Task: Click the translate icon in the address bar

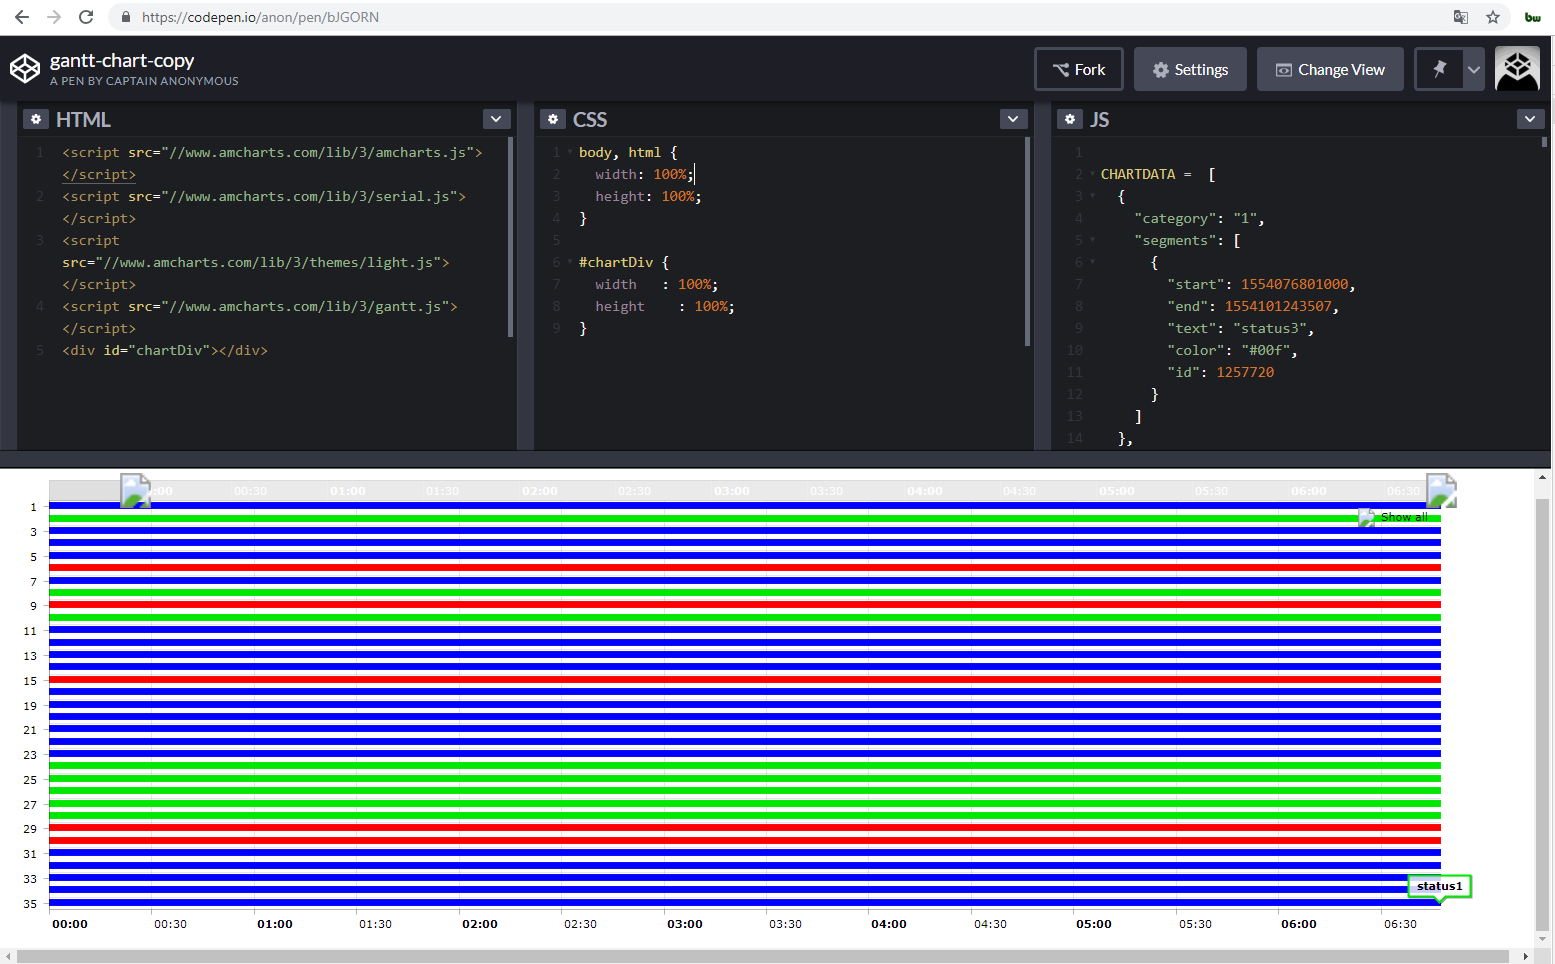Action: click(1461, 17)
